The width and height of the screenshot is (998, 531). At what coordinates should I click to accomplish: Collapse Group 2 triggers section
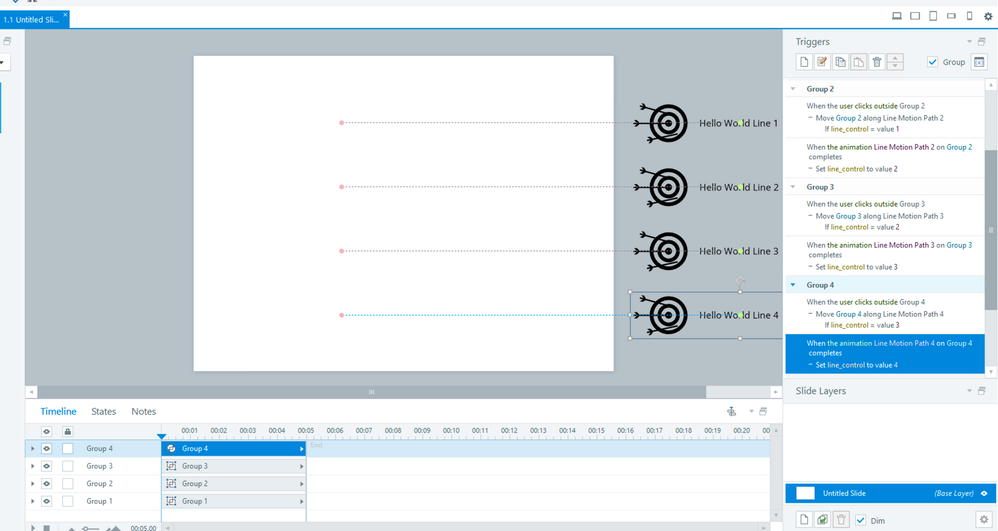pyautogui.click(x=793, y=88)
